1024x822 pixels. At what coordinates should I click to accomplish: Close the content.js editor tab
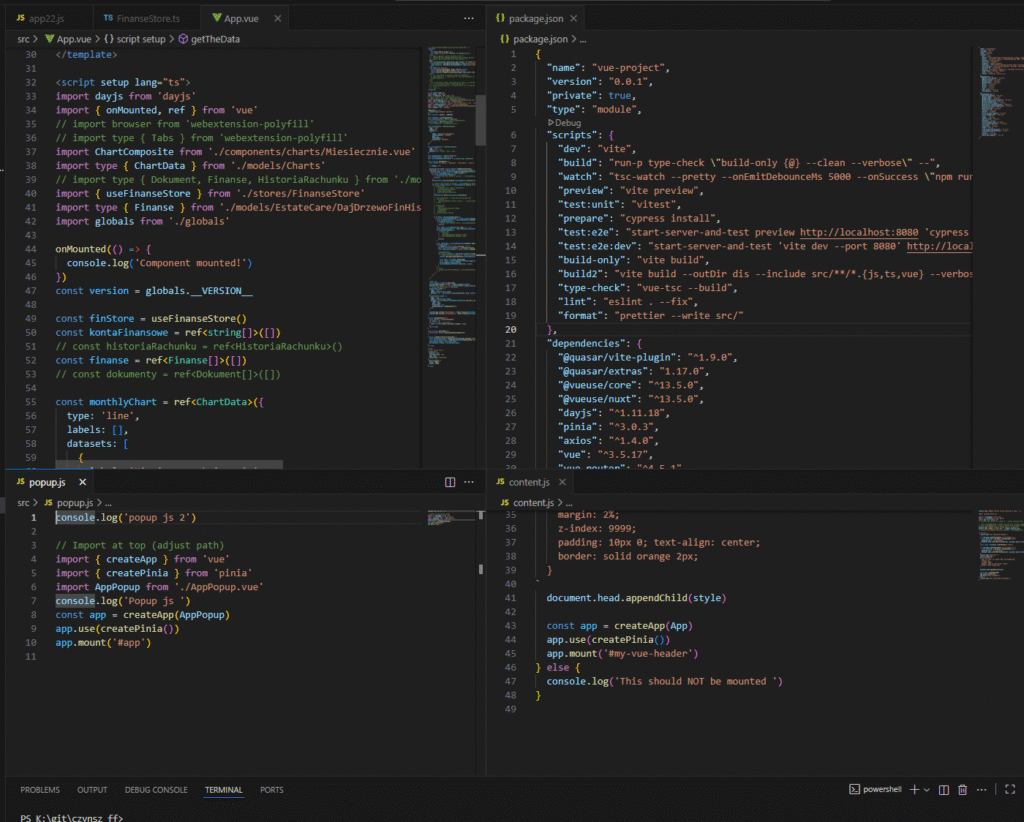564,482
